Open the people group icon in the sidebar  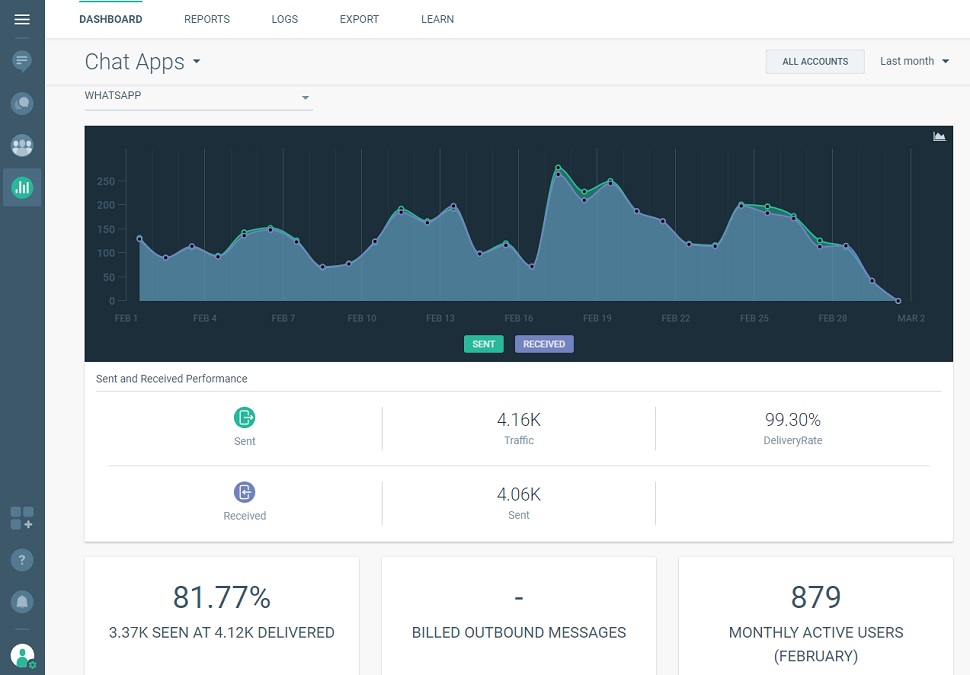point(22,146)
